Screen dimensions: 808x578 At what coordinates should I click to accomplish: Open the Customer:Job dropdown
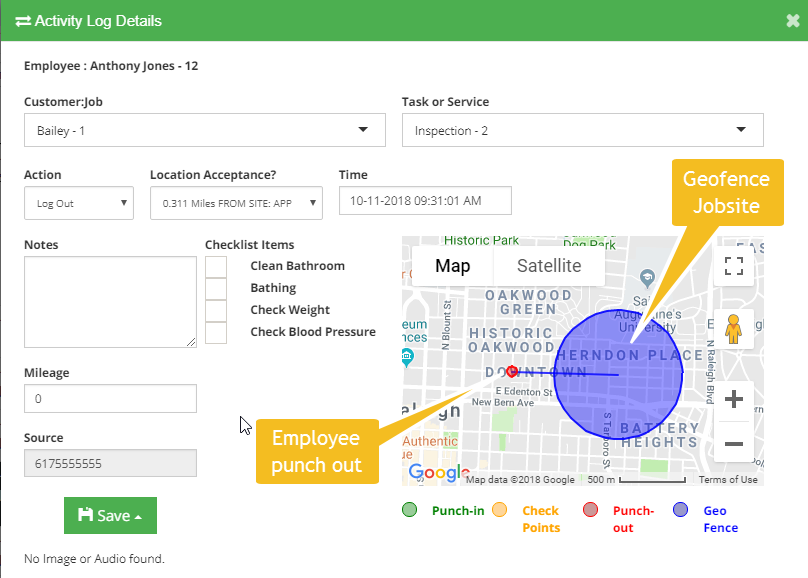(x=205, y=130)
